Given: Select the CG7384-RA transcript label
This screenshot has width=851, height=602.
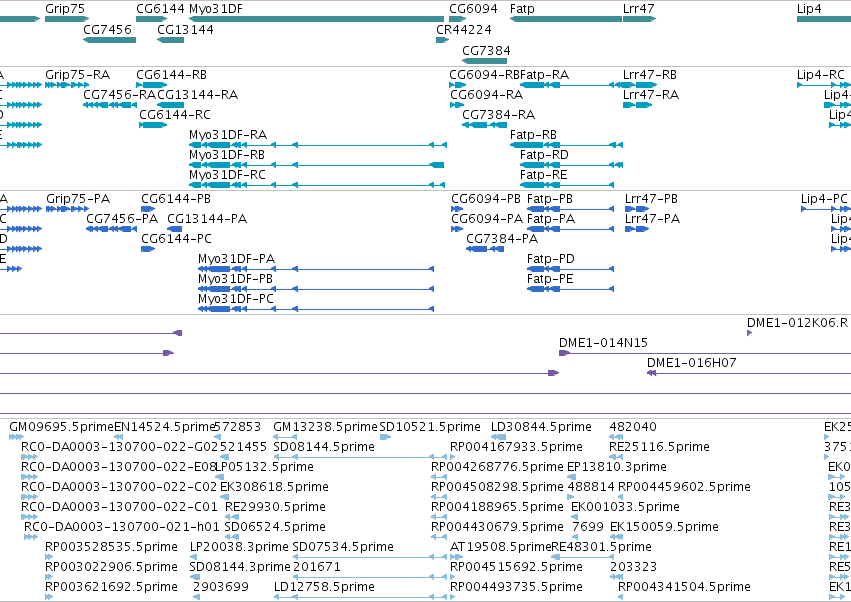Looking at the screenshot, I should [498, 115].
